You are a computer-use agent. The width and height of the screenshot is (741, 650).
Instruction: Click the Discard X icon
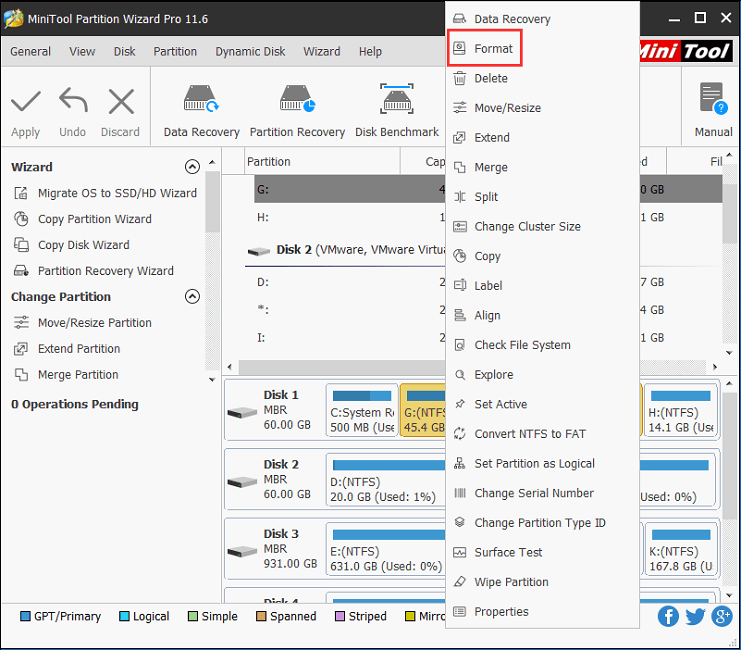tap(120, 102)
